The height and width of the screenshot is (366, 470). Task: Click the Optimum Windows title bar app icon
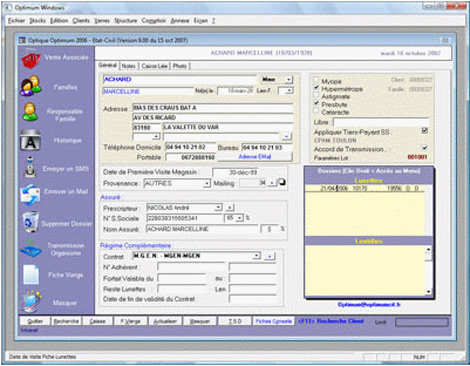(9, 7)
